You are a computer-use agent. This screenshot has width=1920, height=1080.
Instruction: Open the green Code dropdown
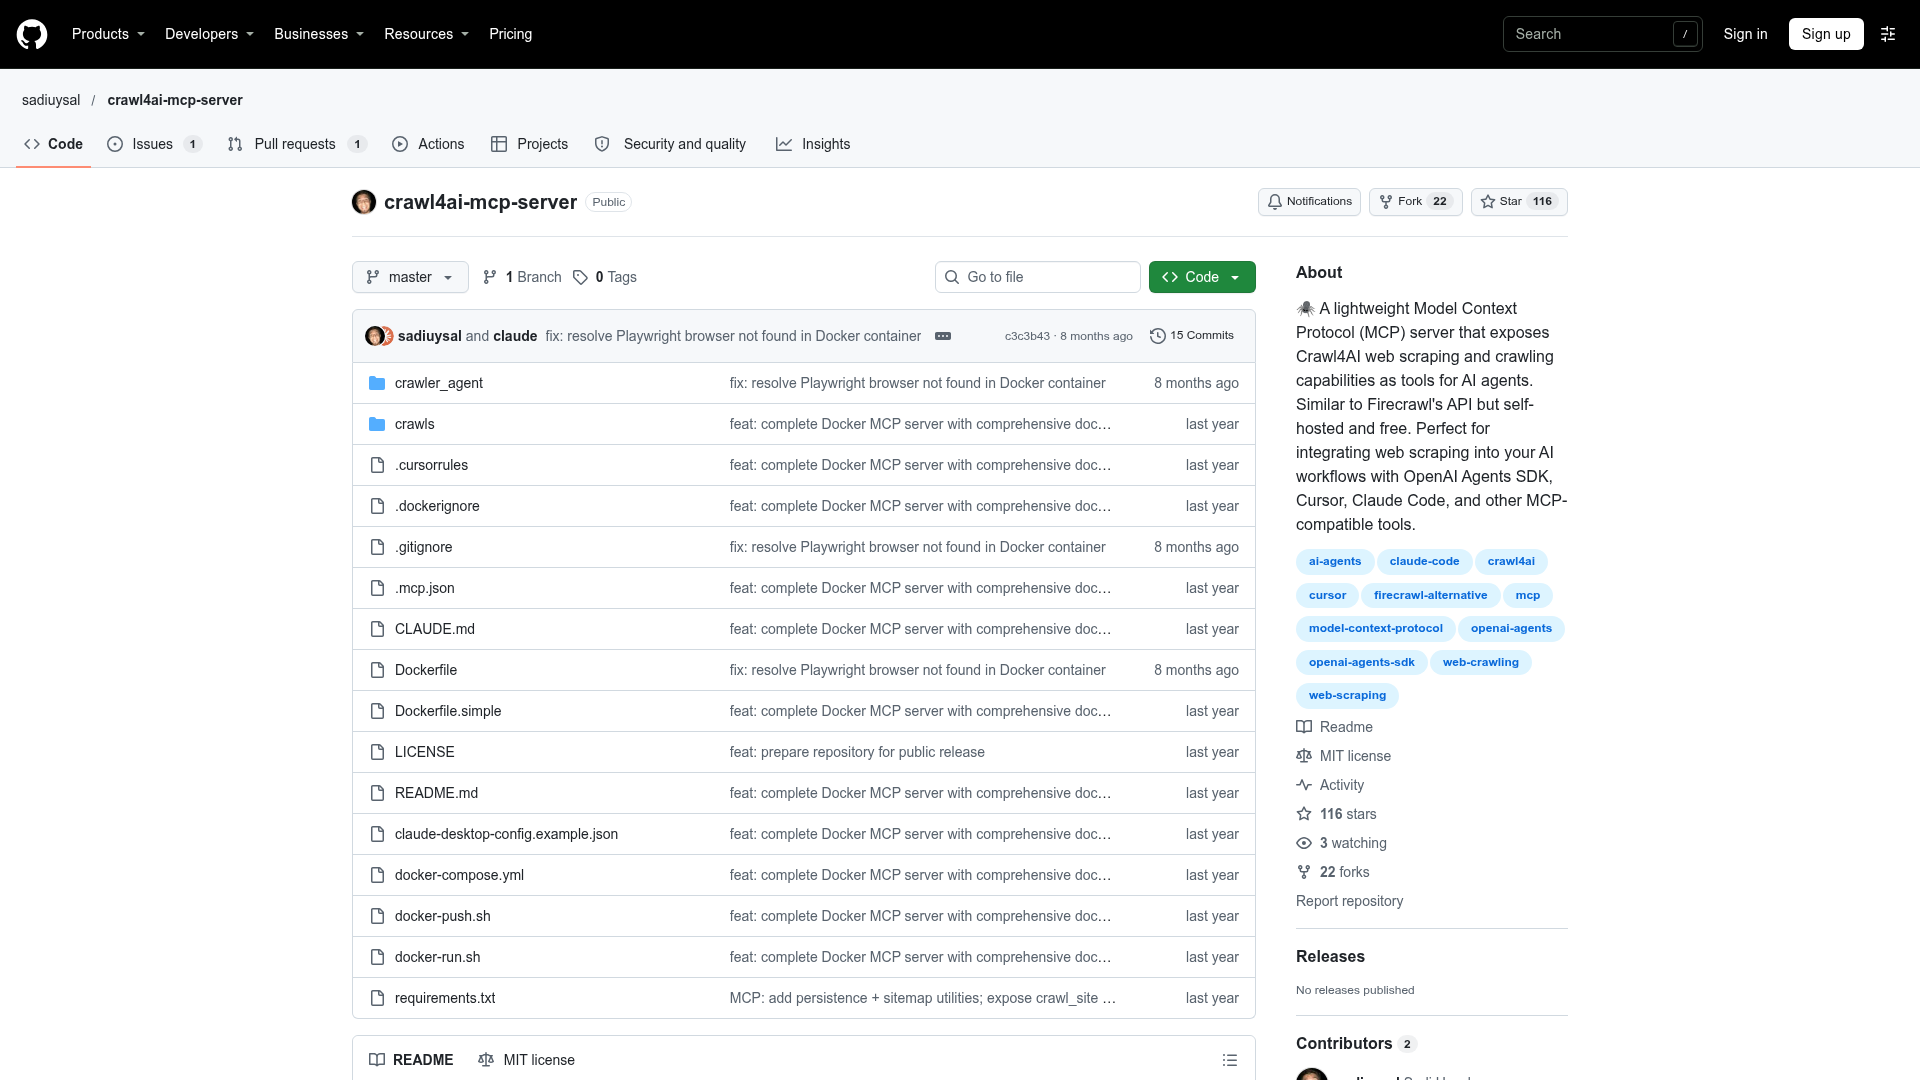coord(1202,277)
